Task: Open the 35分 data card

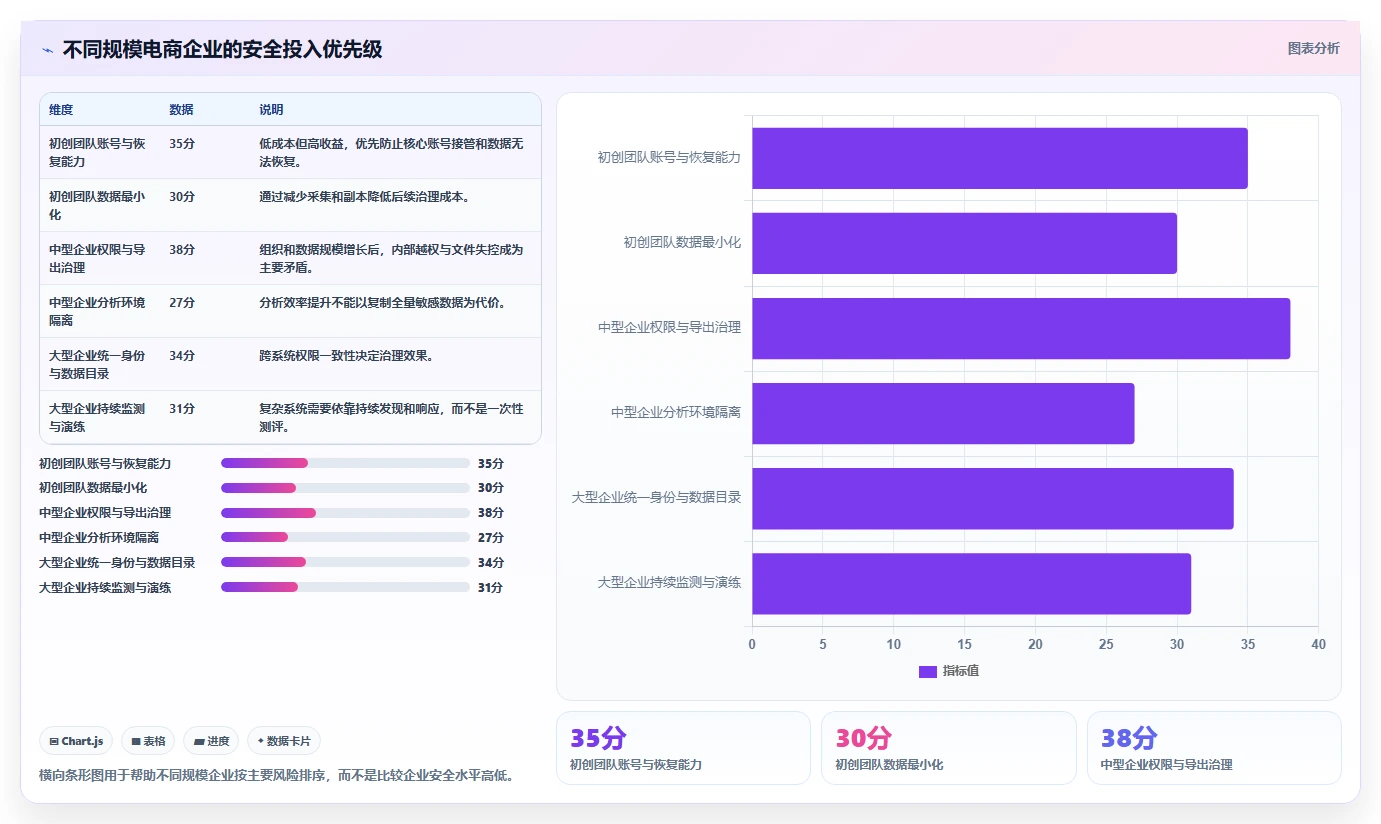Action: [x=683, y=748]
